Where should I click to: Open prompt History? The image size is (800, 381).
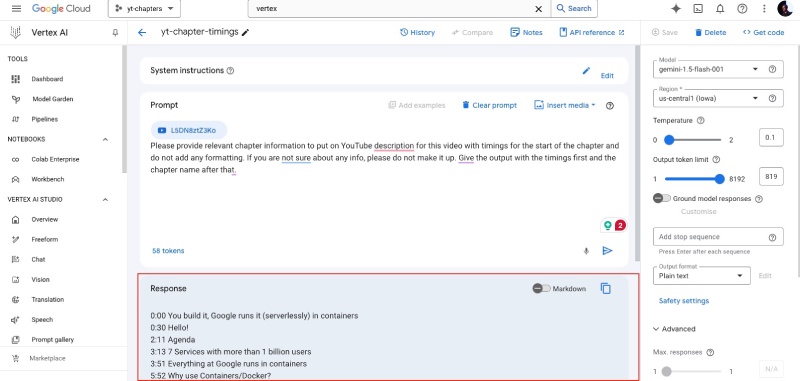point(417,33)
